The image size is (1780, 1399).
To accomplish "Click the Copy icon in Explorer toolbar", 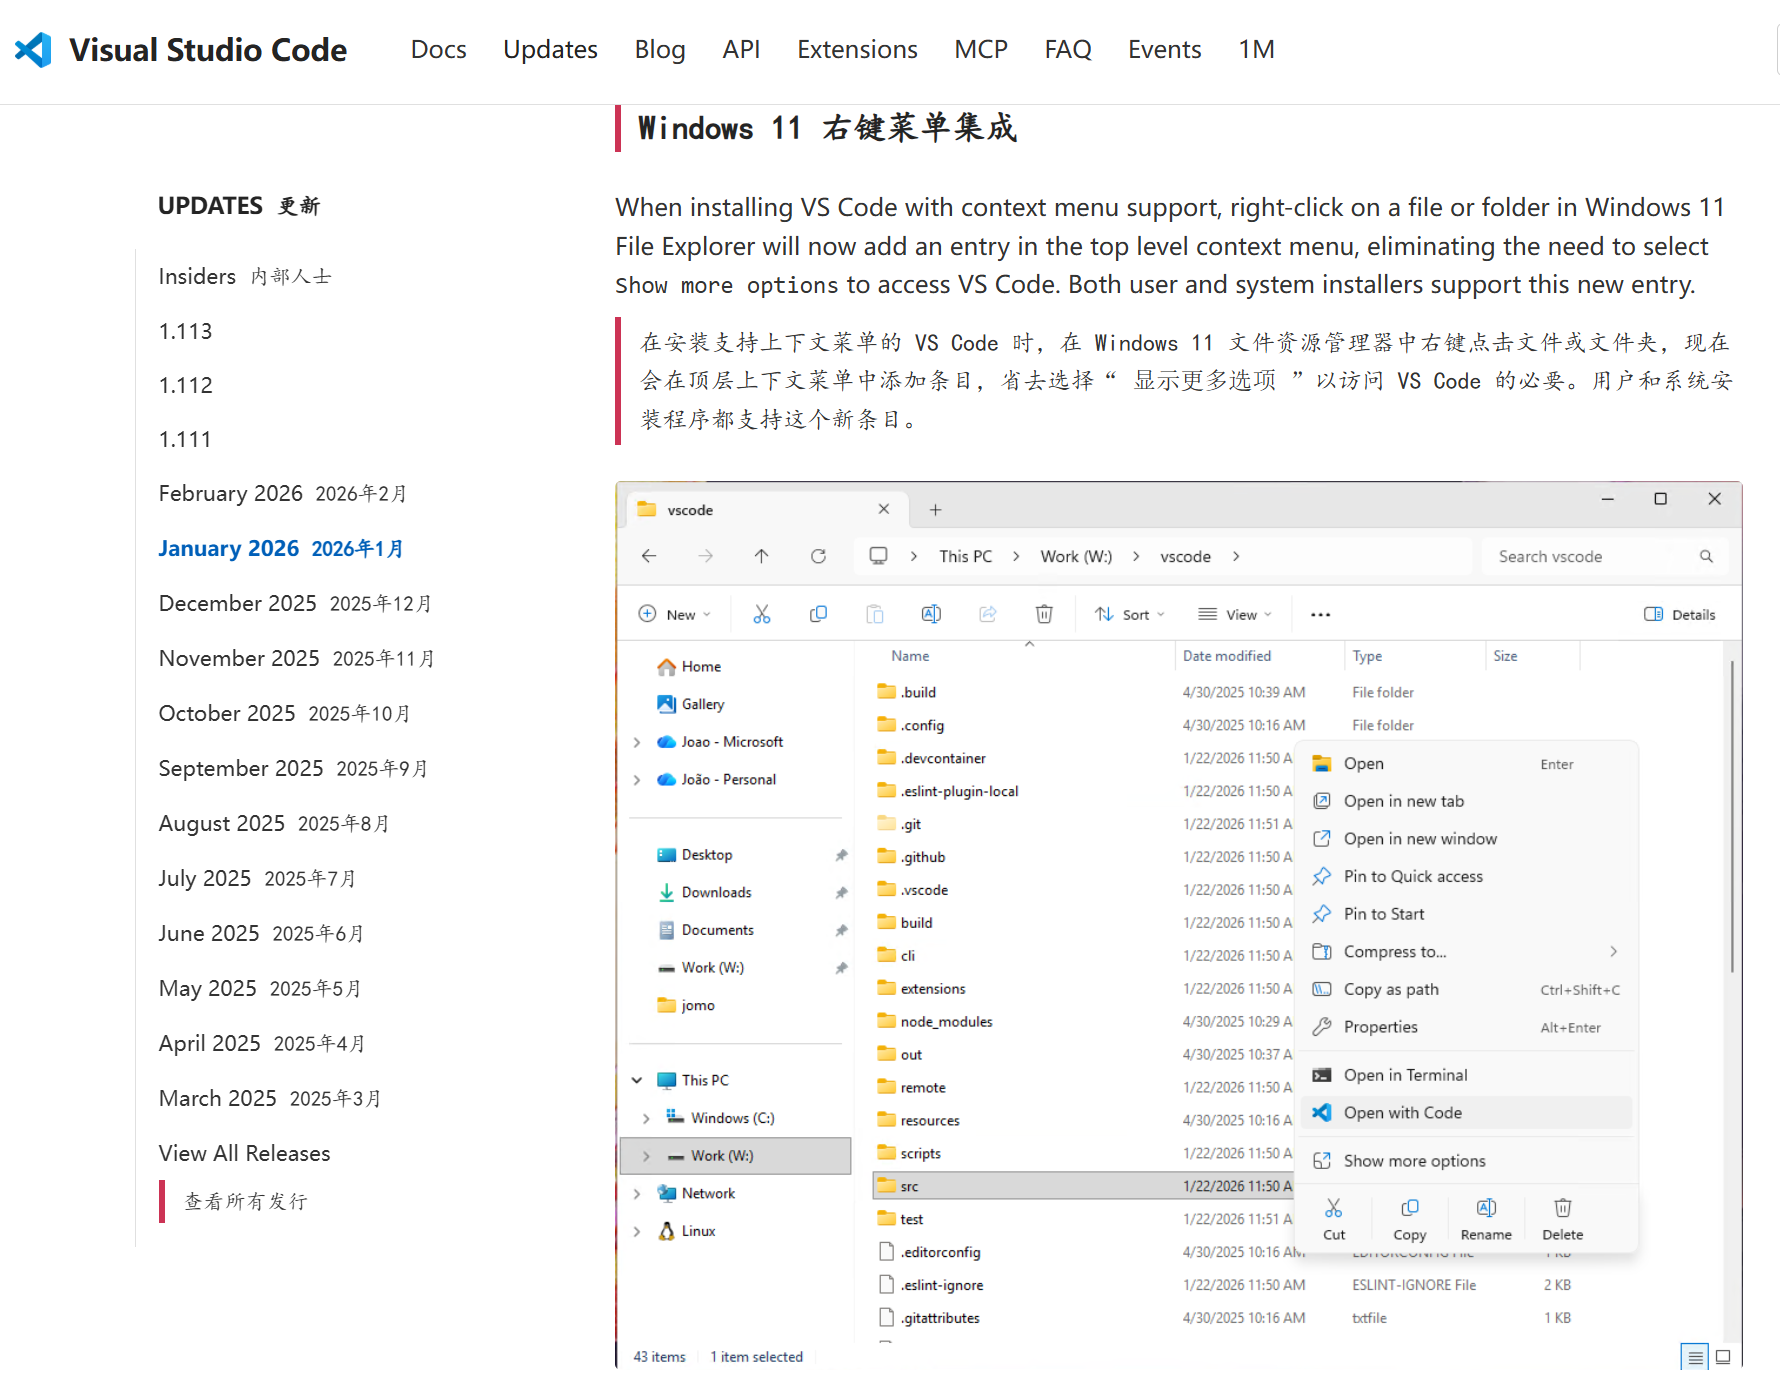I will tap(818, 614).
